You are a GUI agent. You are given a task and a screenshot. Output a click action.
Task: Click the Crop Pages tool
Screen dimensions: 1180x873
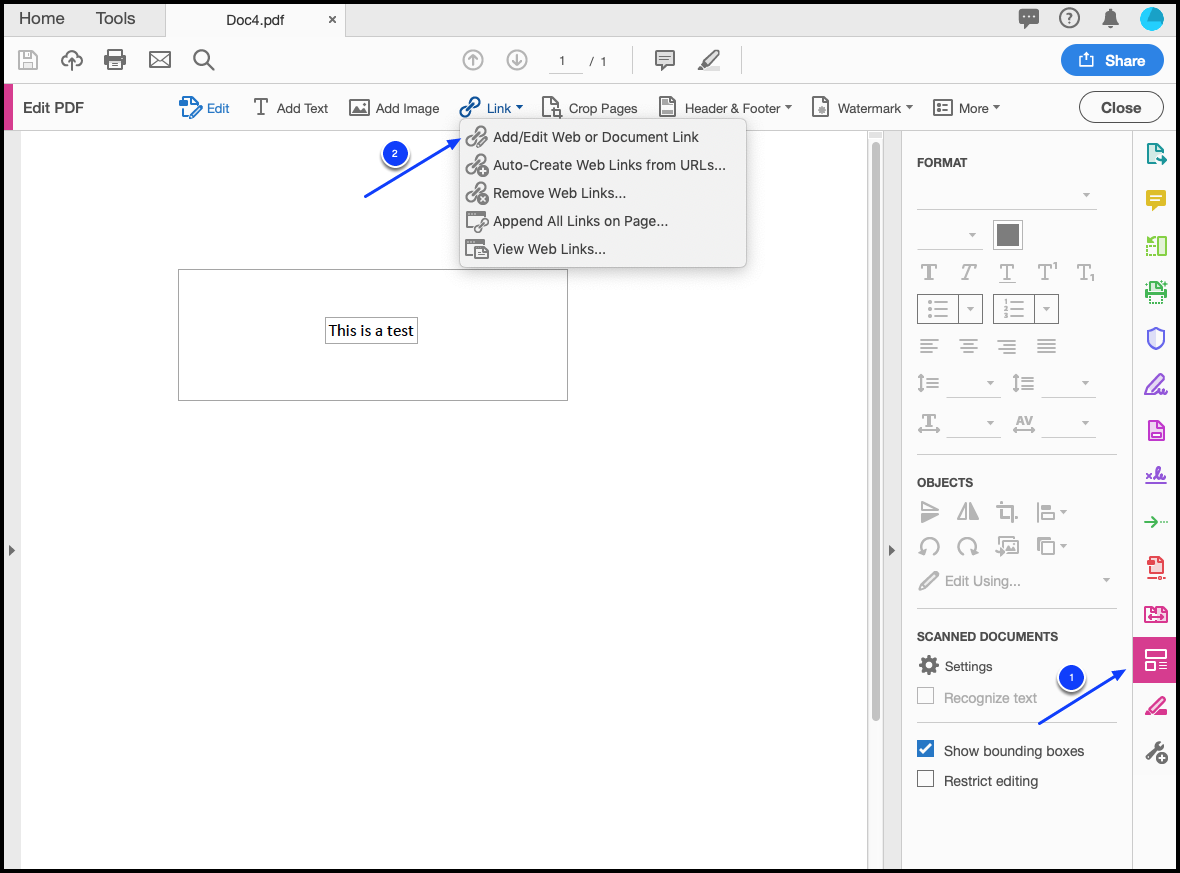pos(589,108)
